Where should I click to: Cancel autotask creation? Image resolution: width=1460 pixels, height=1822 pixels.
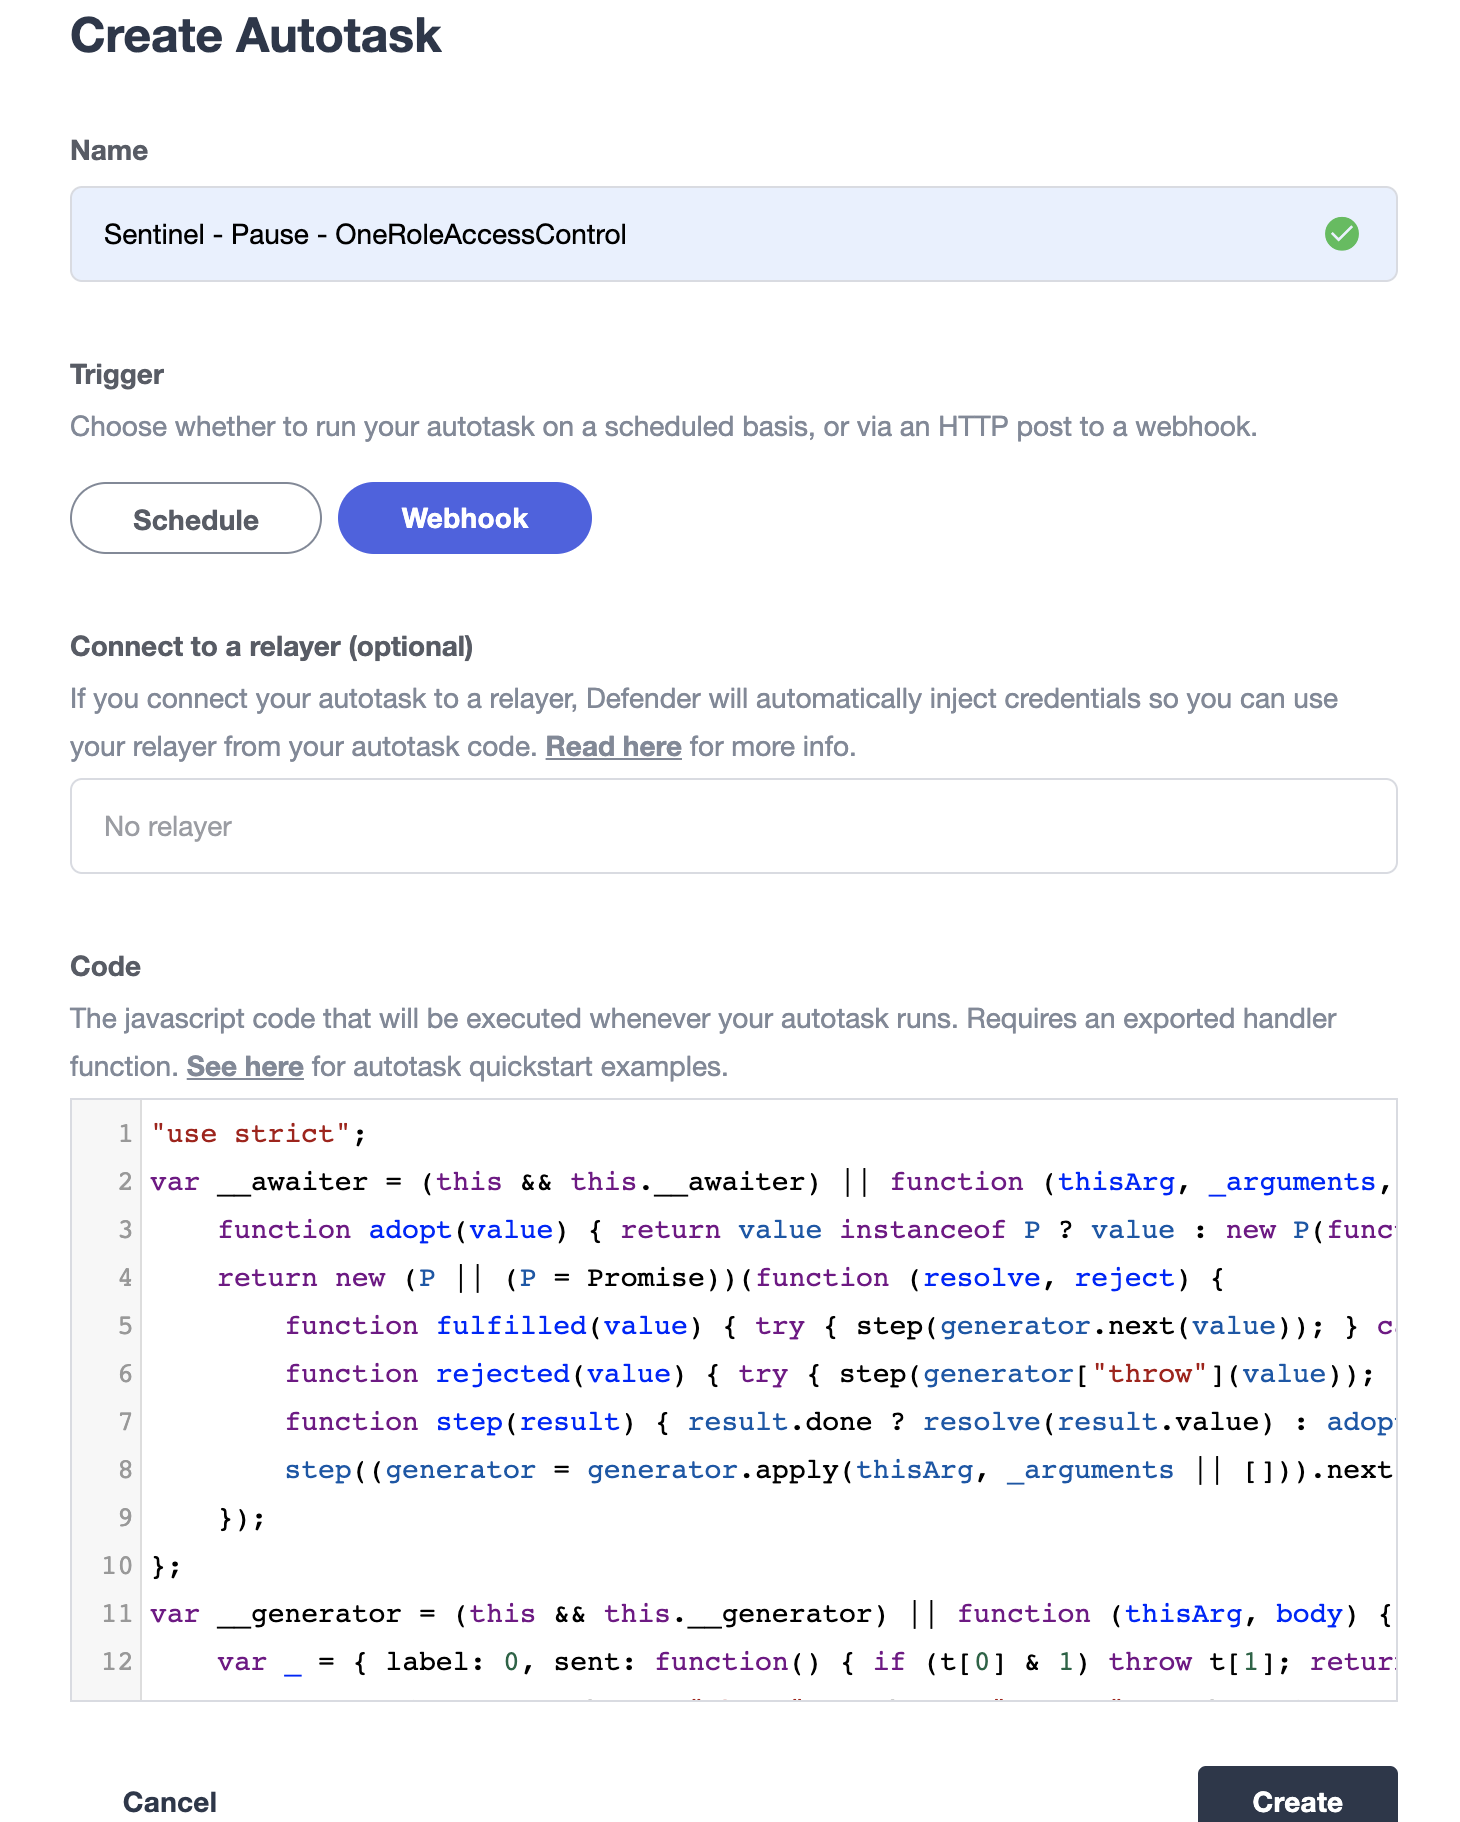[x=169, y=1802]
